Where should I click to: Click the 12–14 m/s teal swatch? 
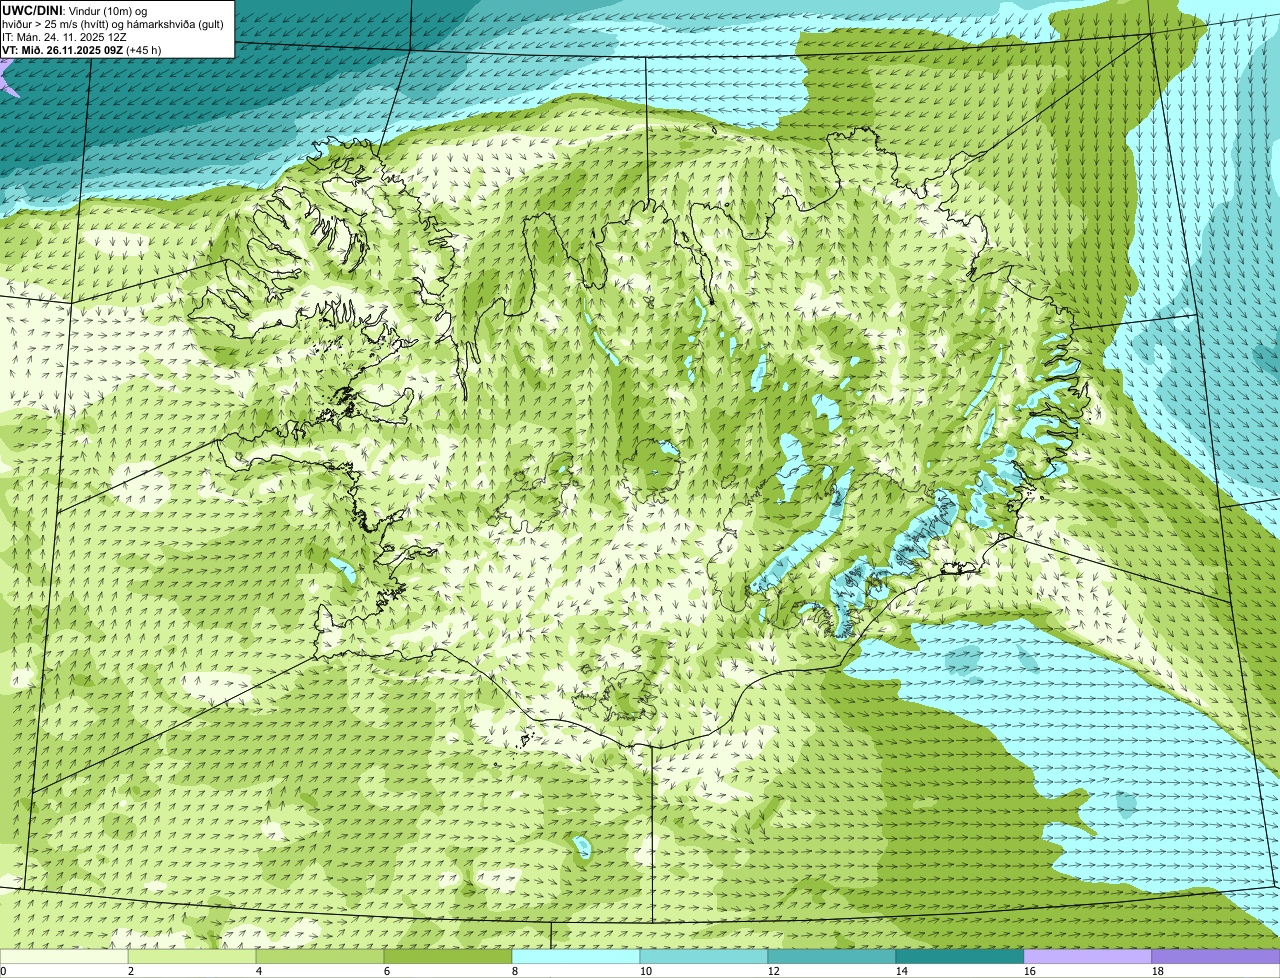832,956
